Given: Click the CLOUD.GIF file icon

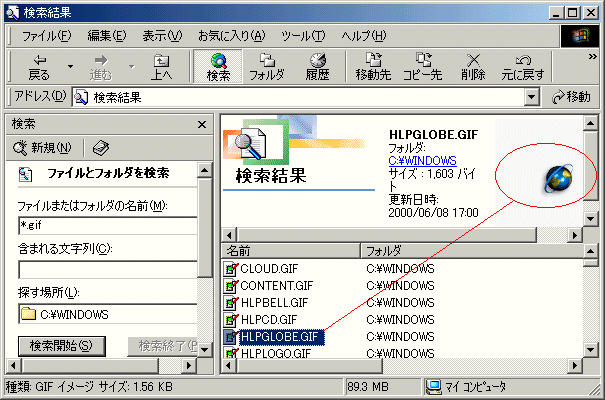Looking at the screenshot, I should (x=231, y=268).
